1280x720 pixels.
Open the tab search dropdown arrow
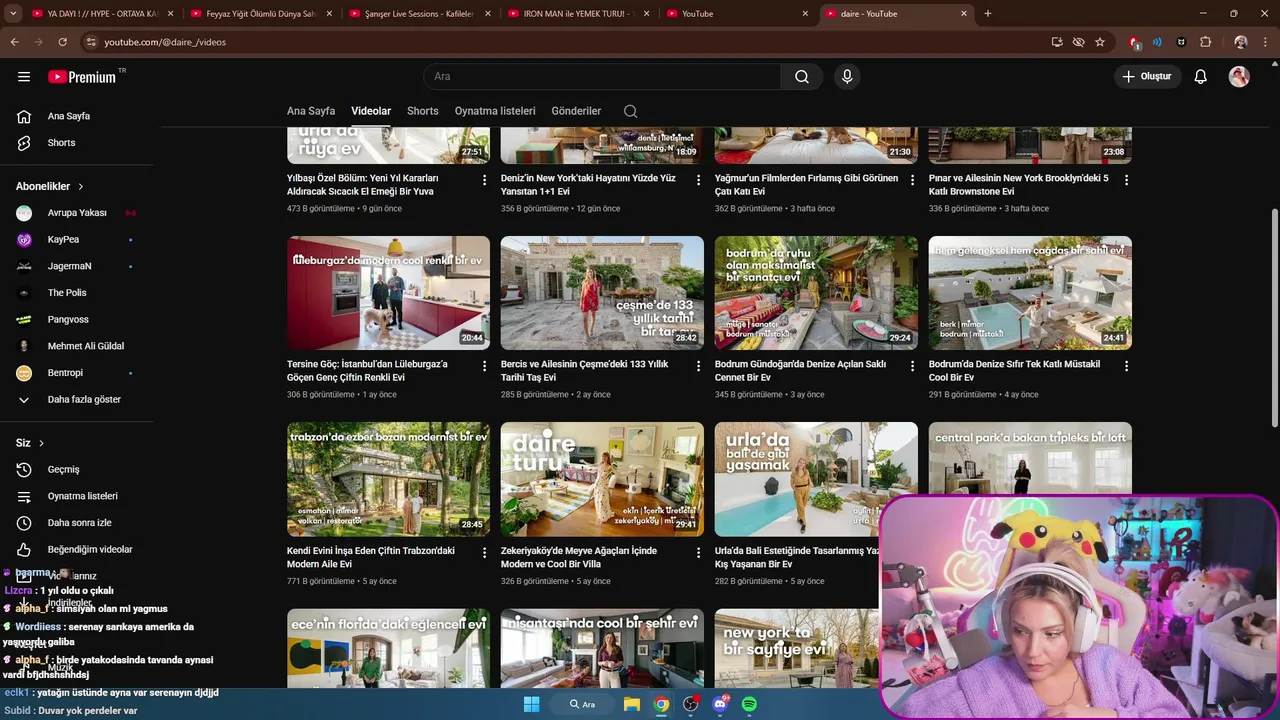13,14
